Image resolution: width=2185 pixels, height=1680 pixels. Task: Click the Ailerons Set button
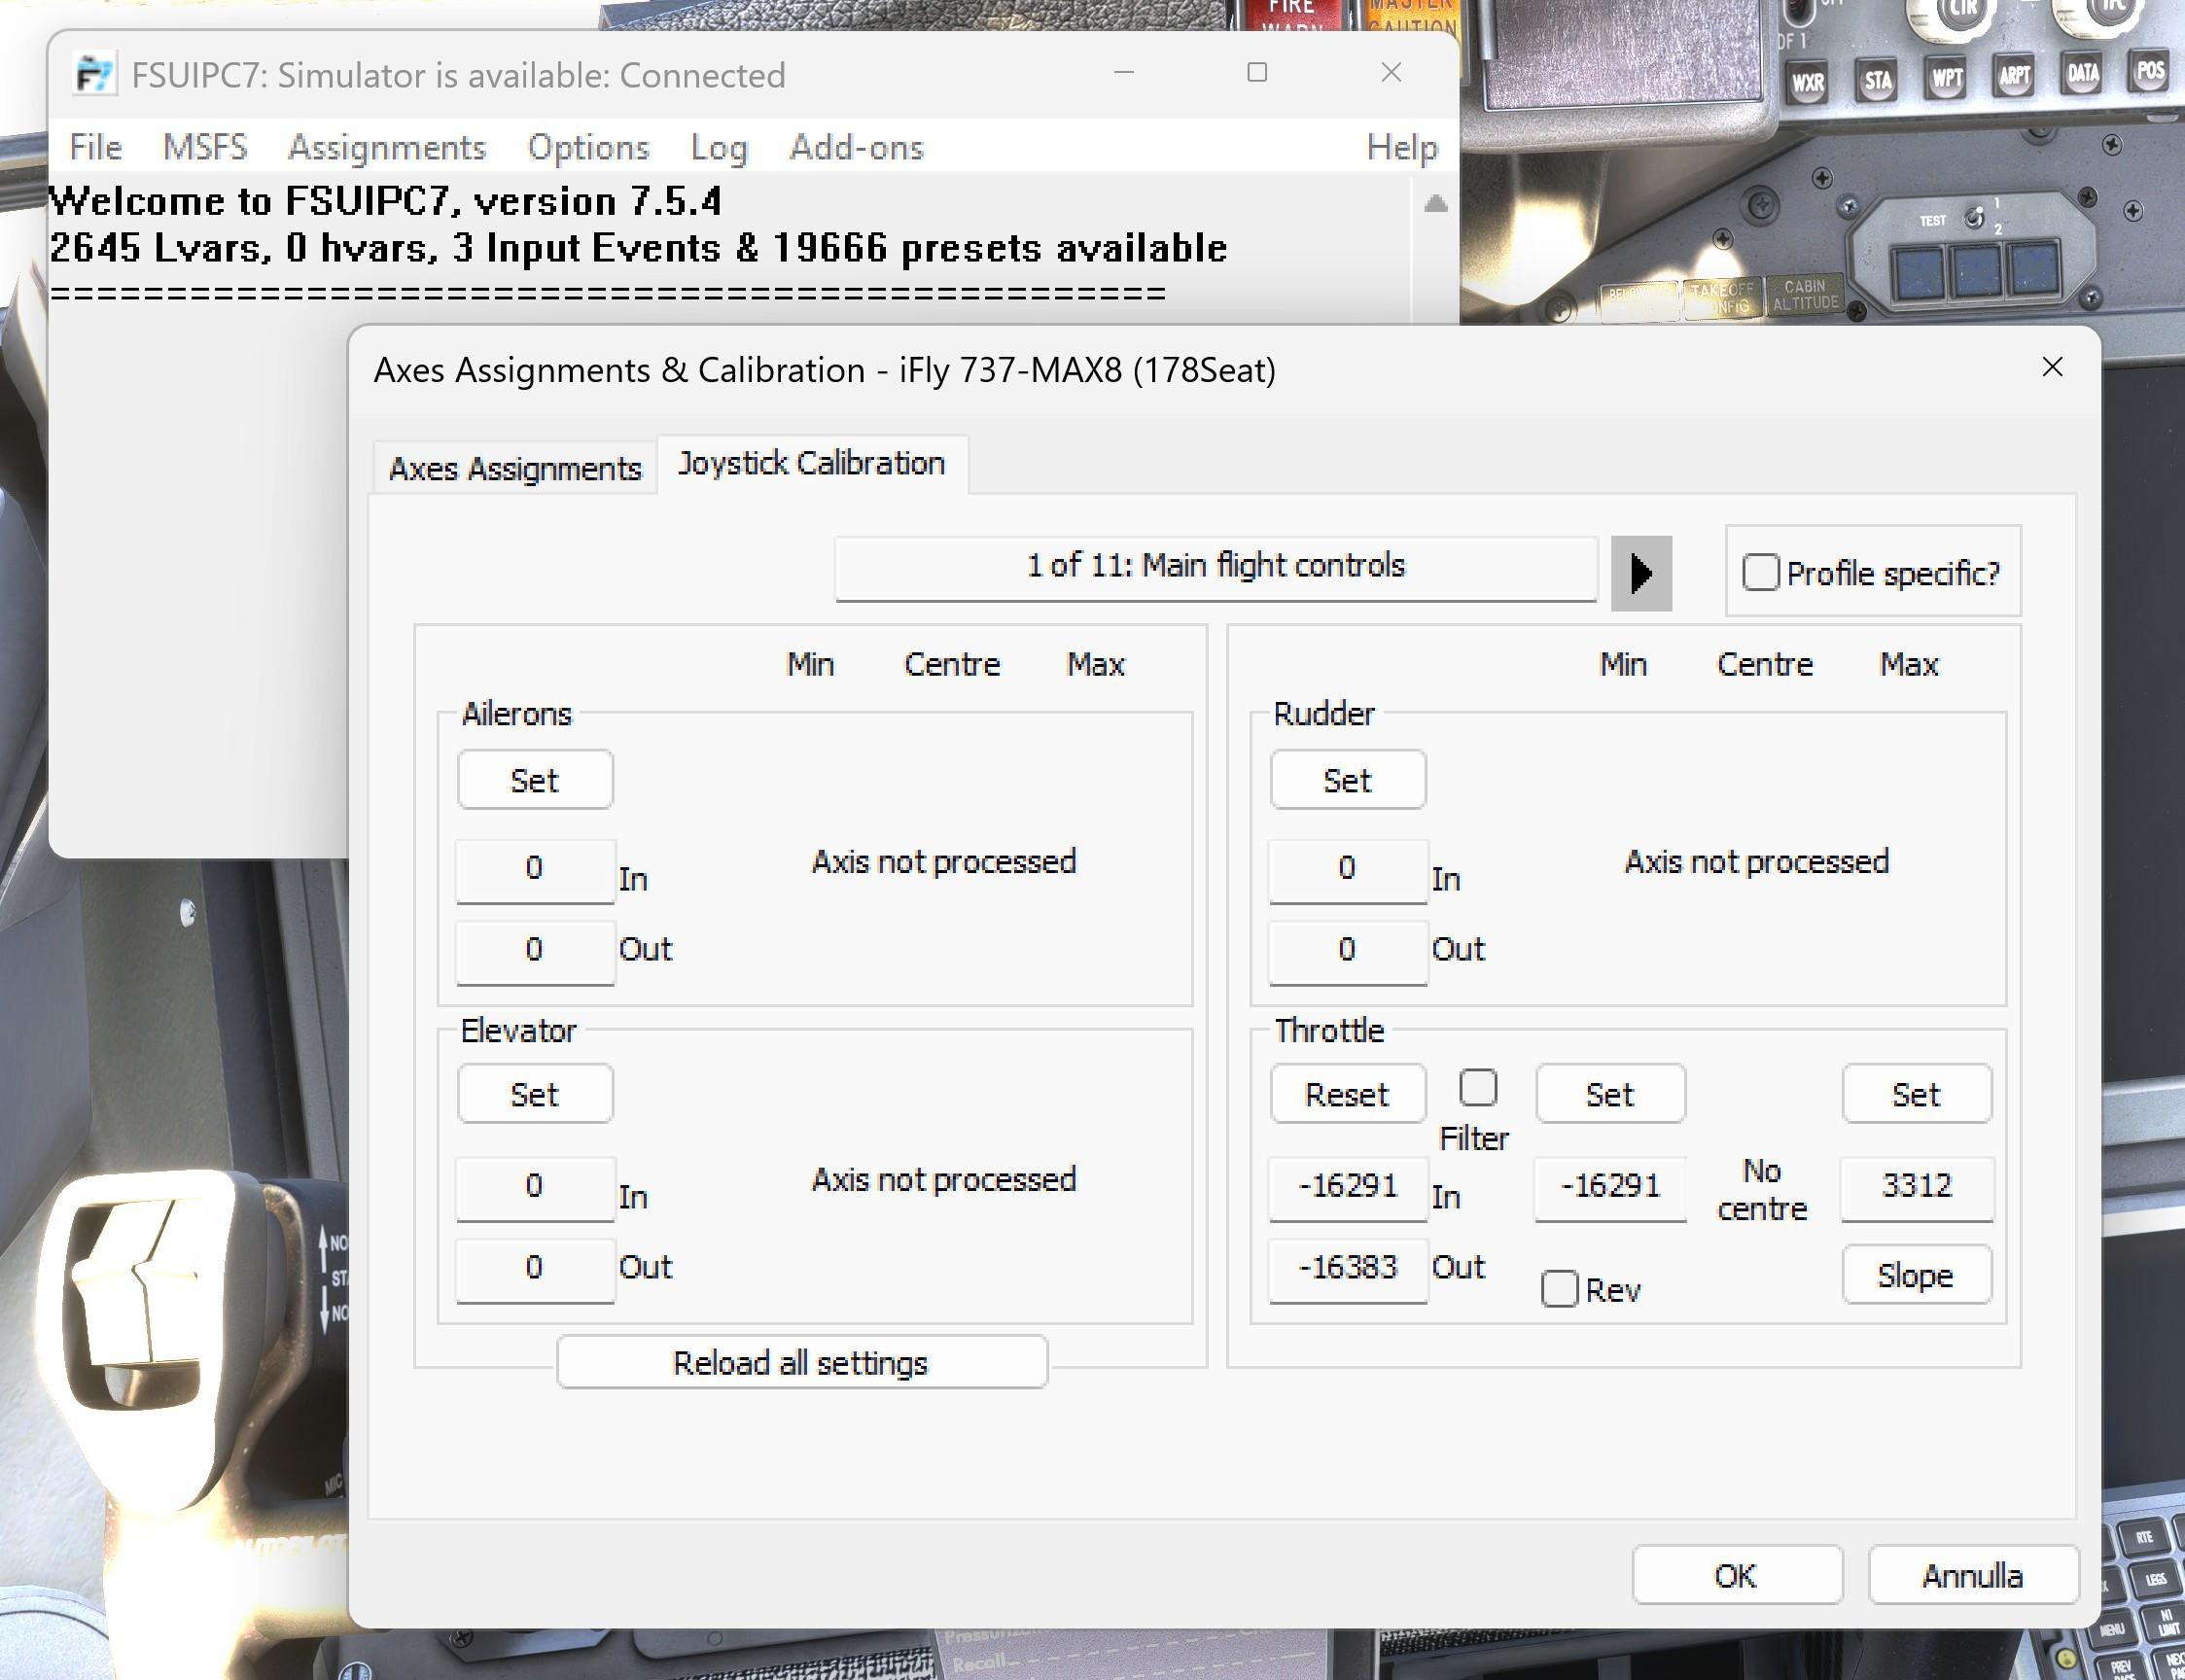535,780
